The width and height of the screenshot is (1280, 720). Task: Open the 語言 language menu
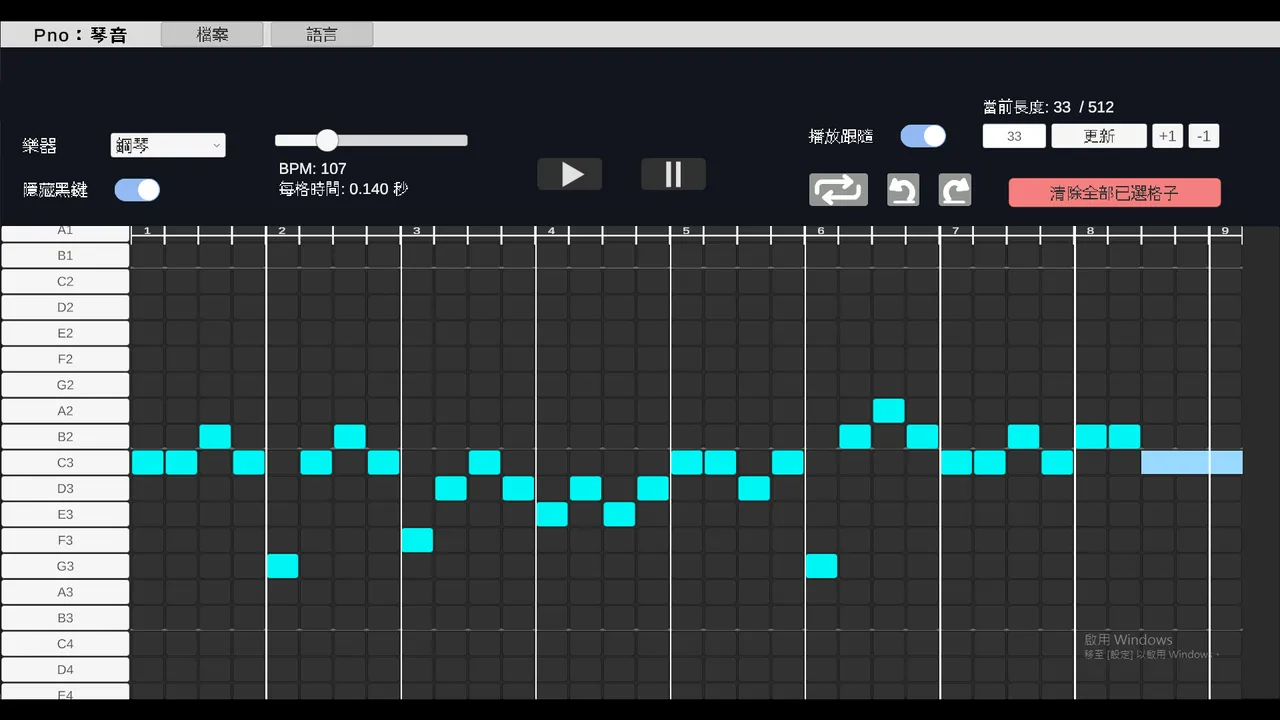click(x=322, y=35)
